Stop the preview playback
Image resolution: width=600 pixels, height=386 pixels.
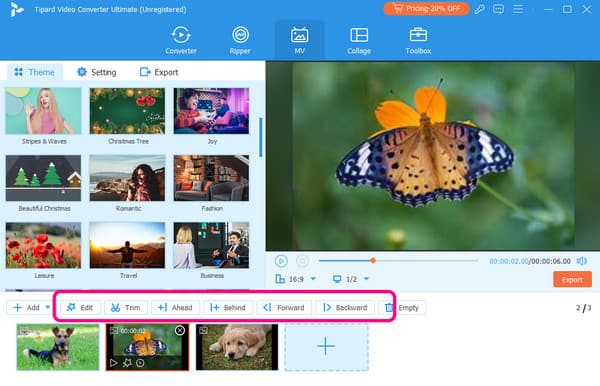(x=302, y=261)
